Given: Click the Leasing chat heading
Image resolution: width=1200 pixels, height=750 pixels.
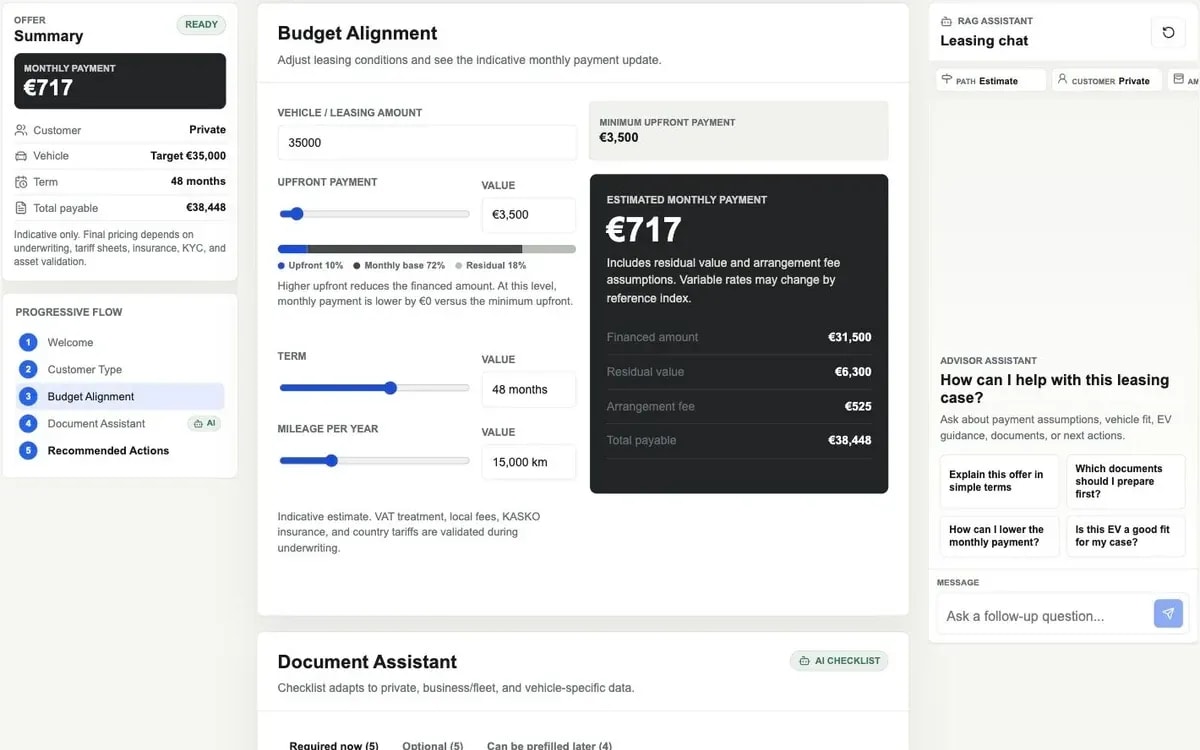Looking at the screenshot, I should click(x=984, y=41).
